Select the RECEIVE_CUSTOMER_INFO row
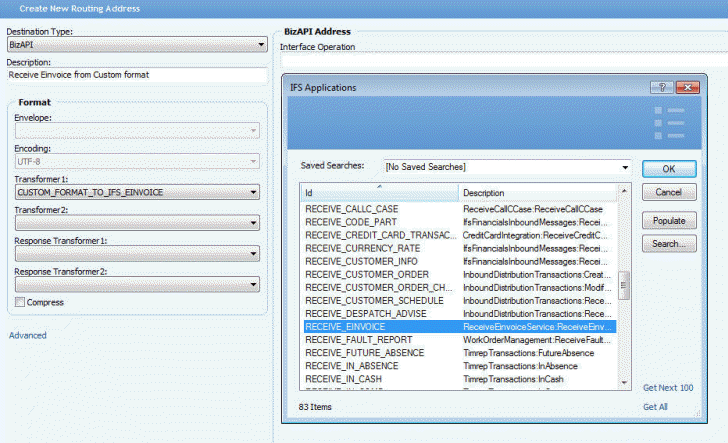The height and width of the screenshot is (443, 728). pyautogui.click(x=460, y=261)
